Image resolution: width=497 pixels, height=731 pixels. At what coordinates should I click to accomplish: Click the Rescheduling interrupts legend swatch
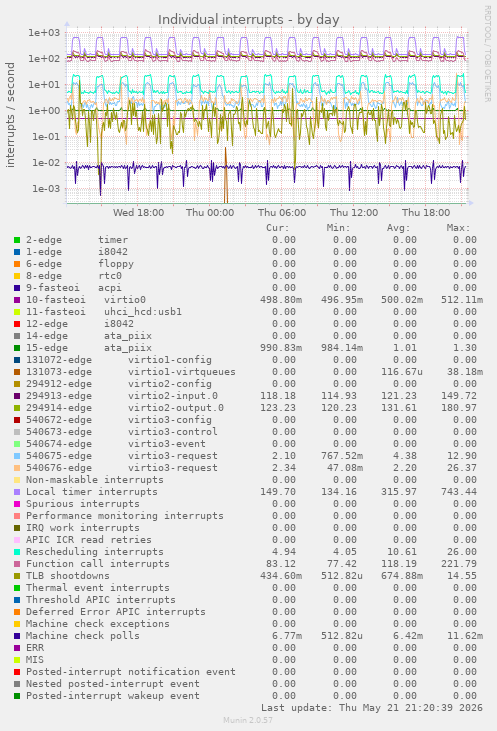click(x=17, y=552)
